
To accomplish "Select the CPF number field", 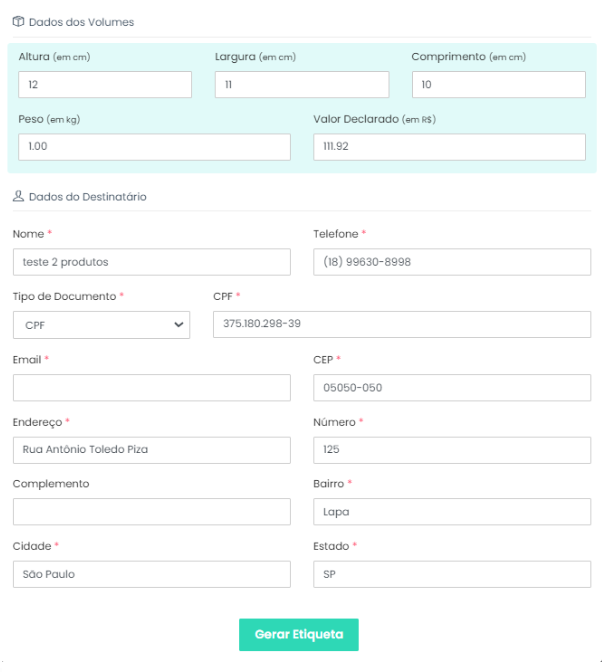I will point(401,324).
